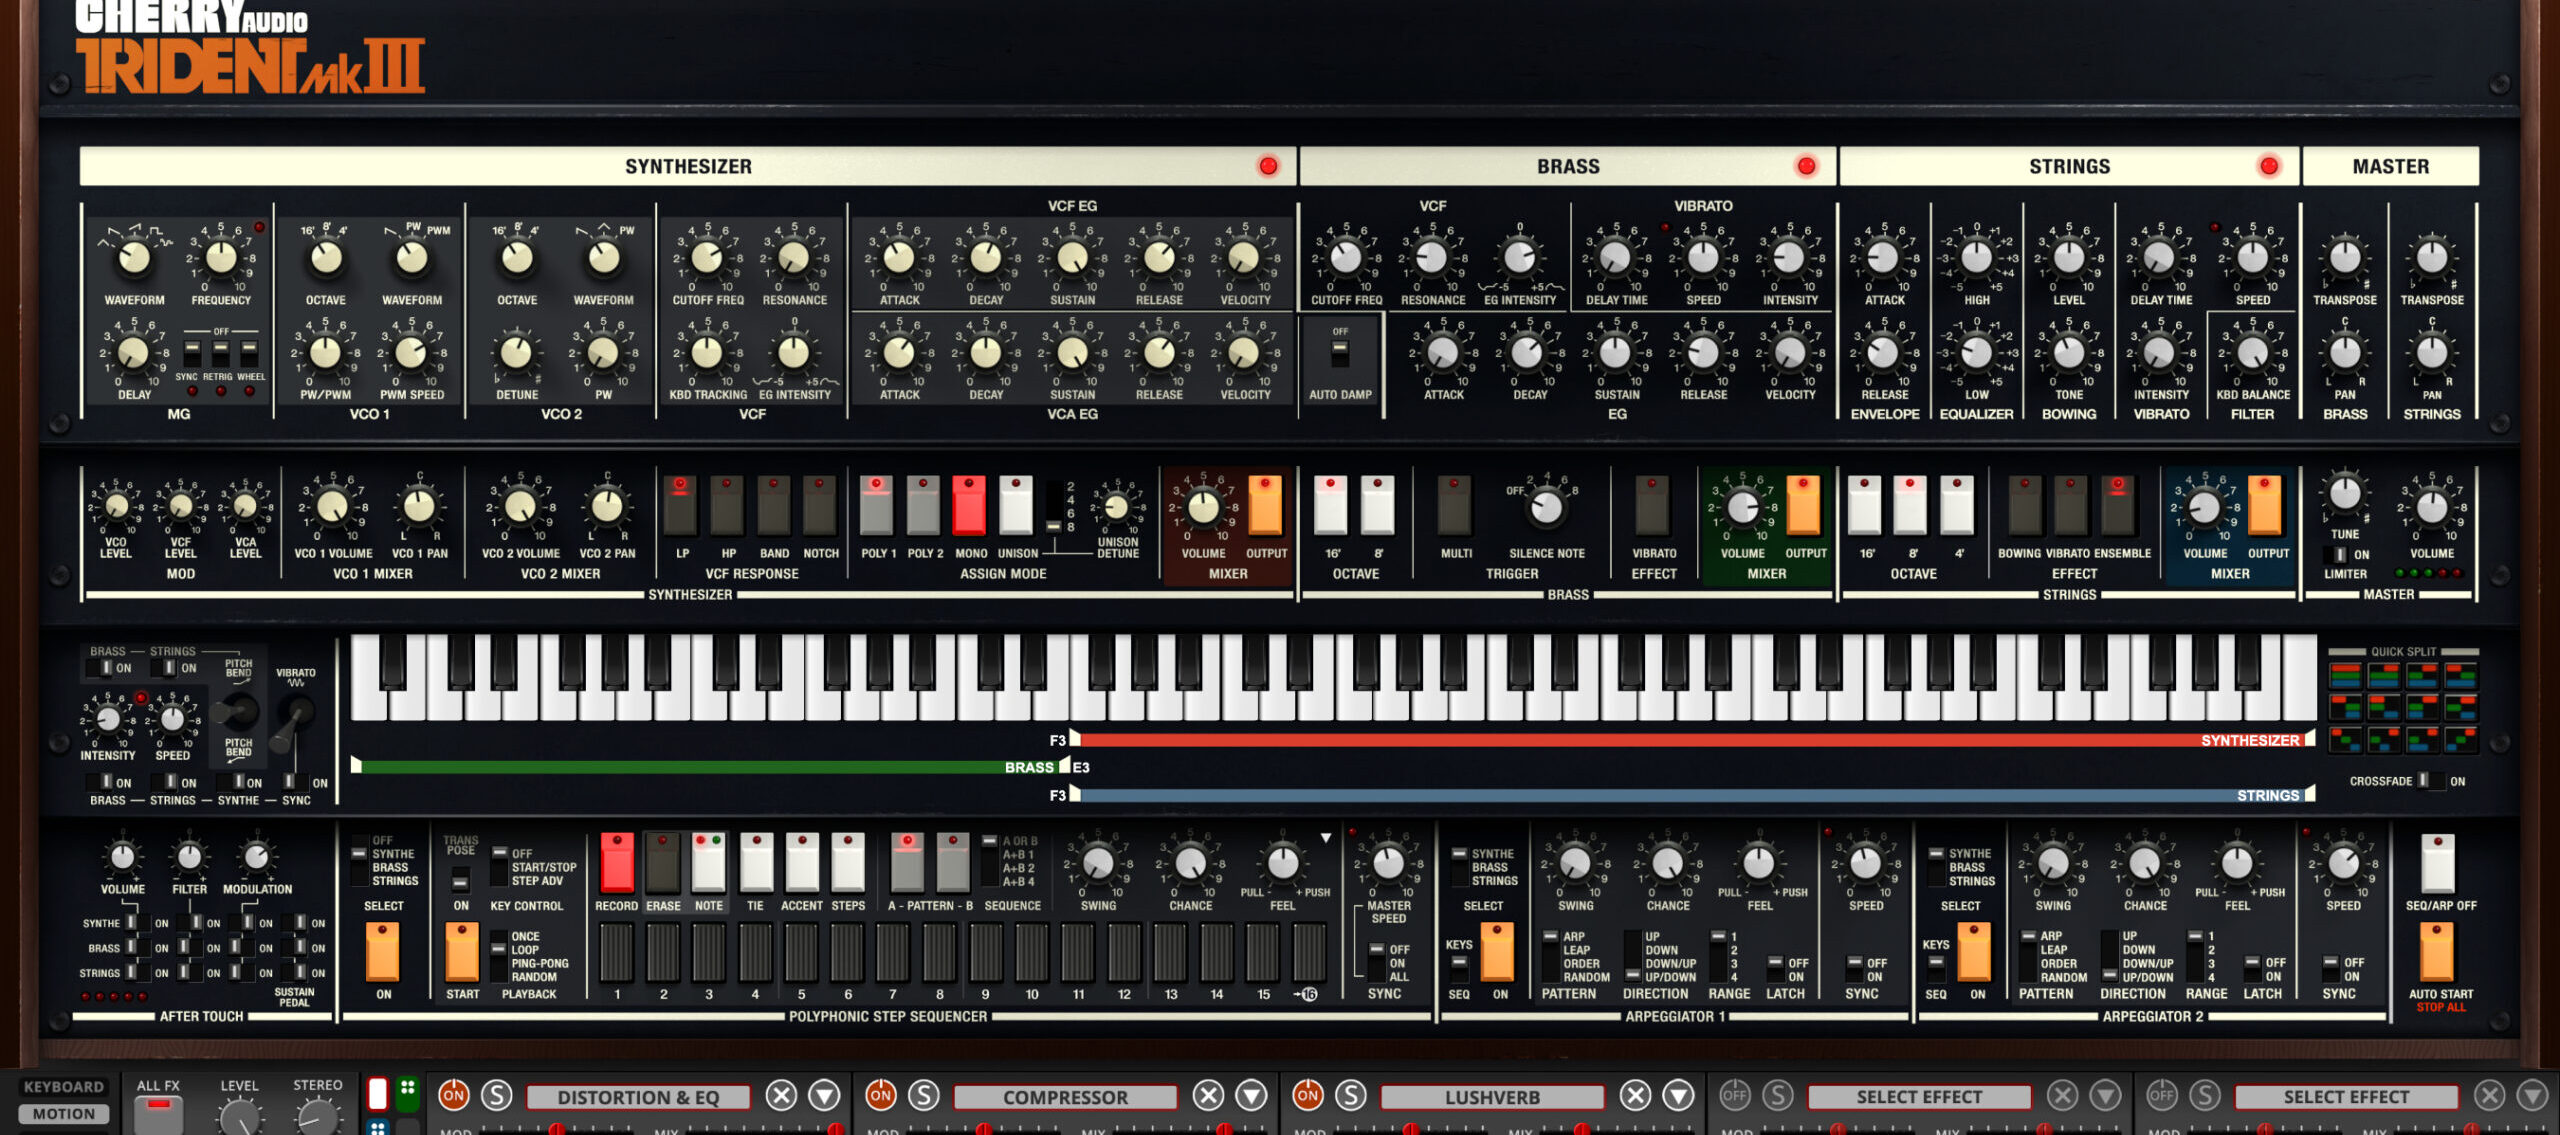Screen dimensions: 2560x1135
Task: Switch to the MOTION tab
Action: pos(64,1112)
